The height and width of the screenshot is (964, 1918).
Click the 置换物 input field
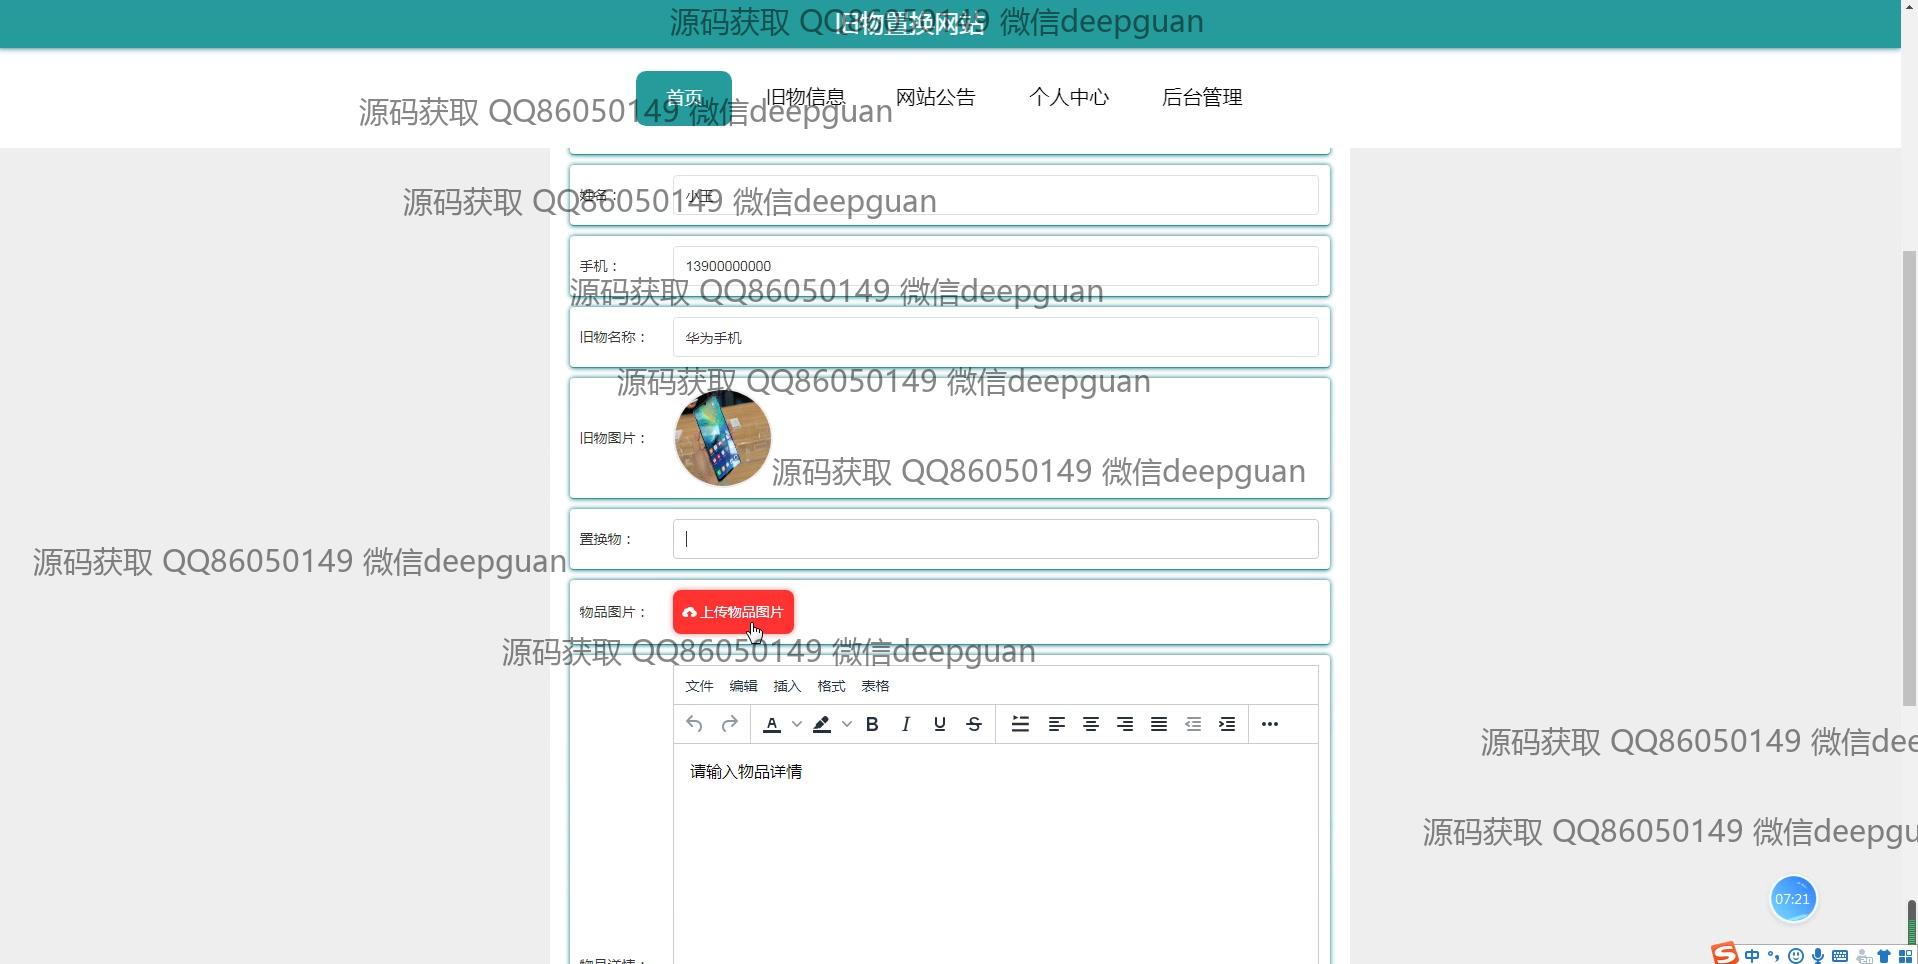(x=995, y=539)
